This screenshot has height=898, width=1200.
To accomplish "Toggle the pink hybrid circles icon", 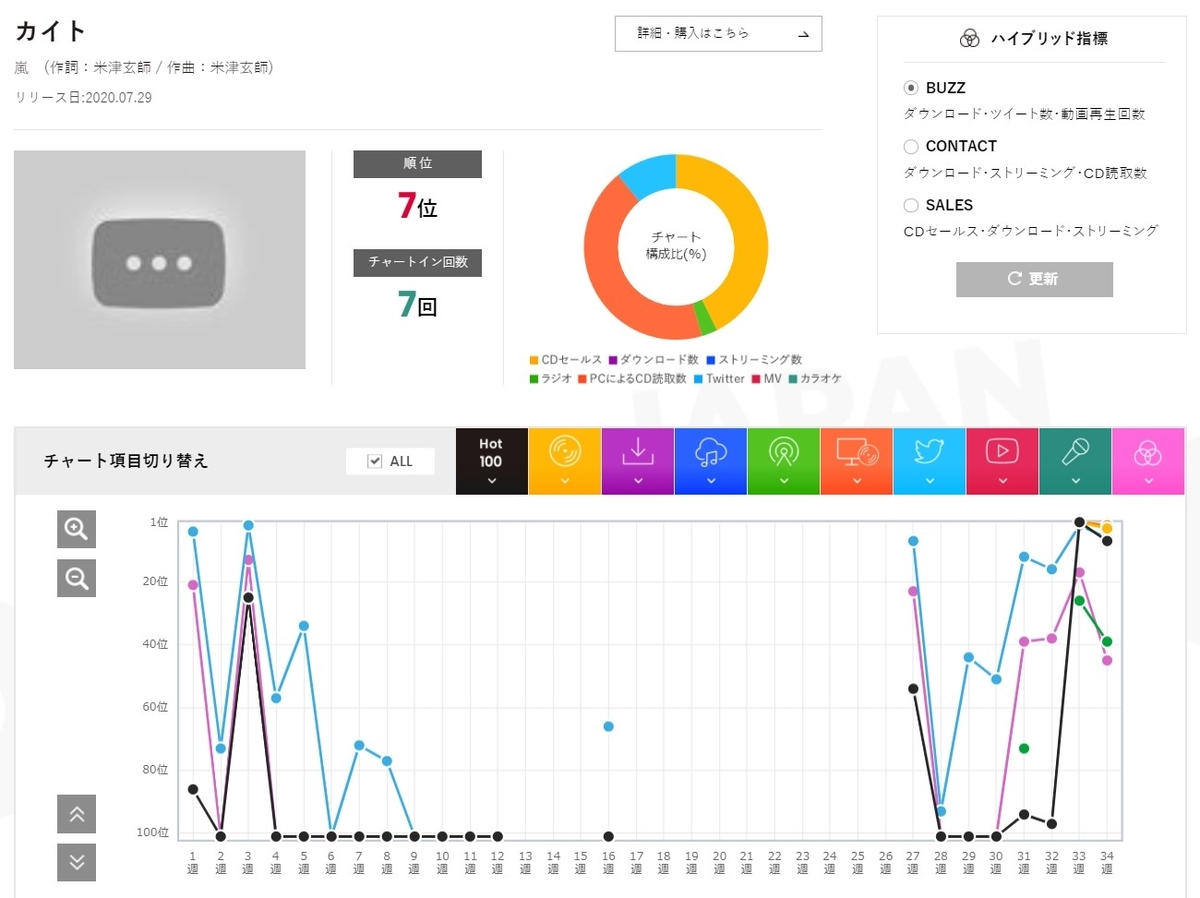I will [1148, 461].
